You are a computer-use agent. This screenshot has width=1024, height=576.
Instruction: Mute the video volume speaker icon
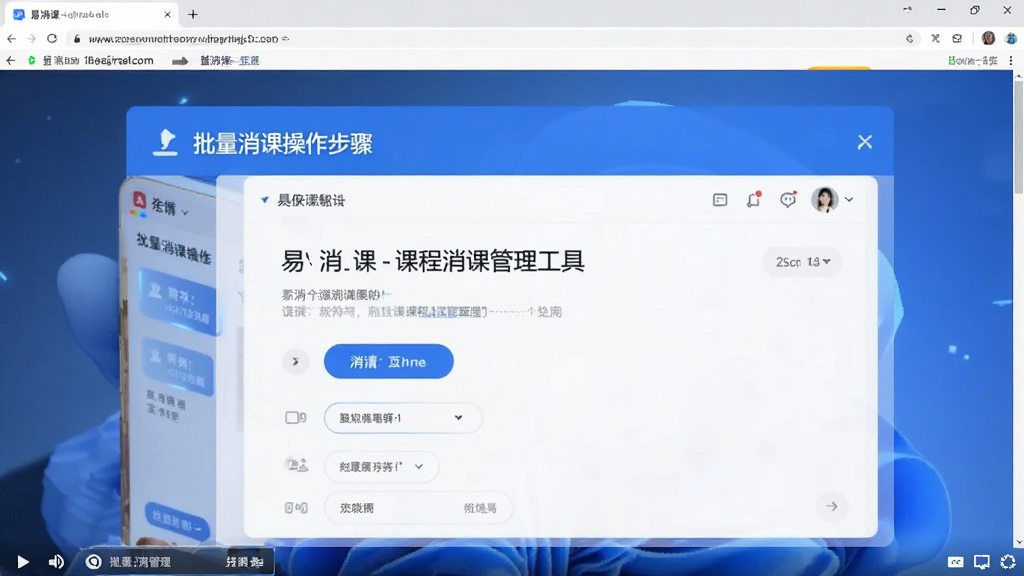tap(56, 562)
